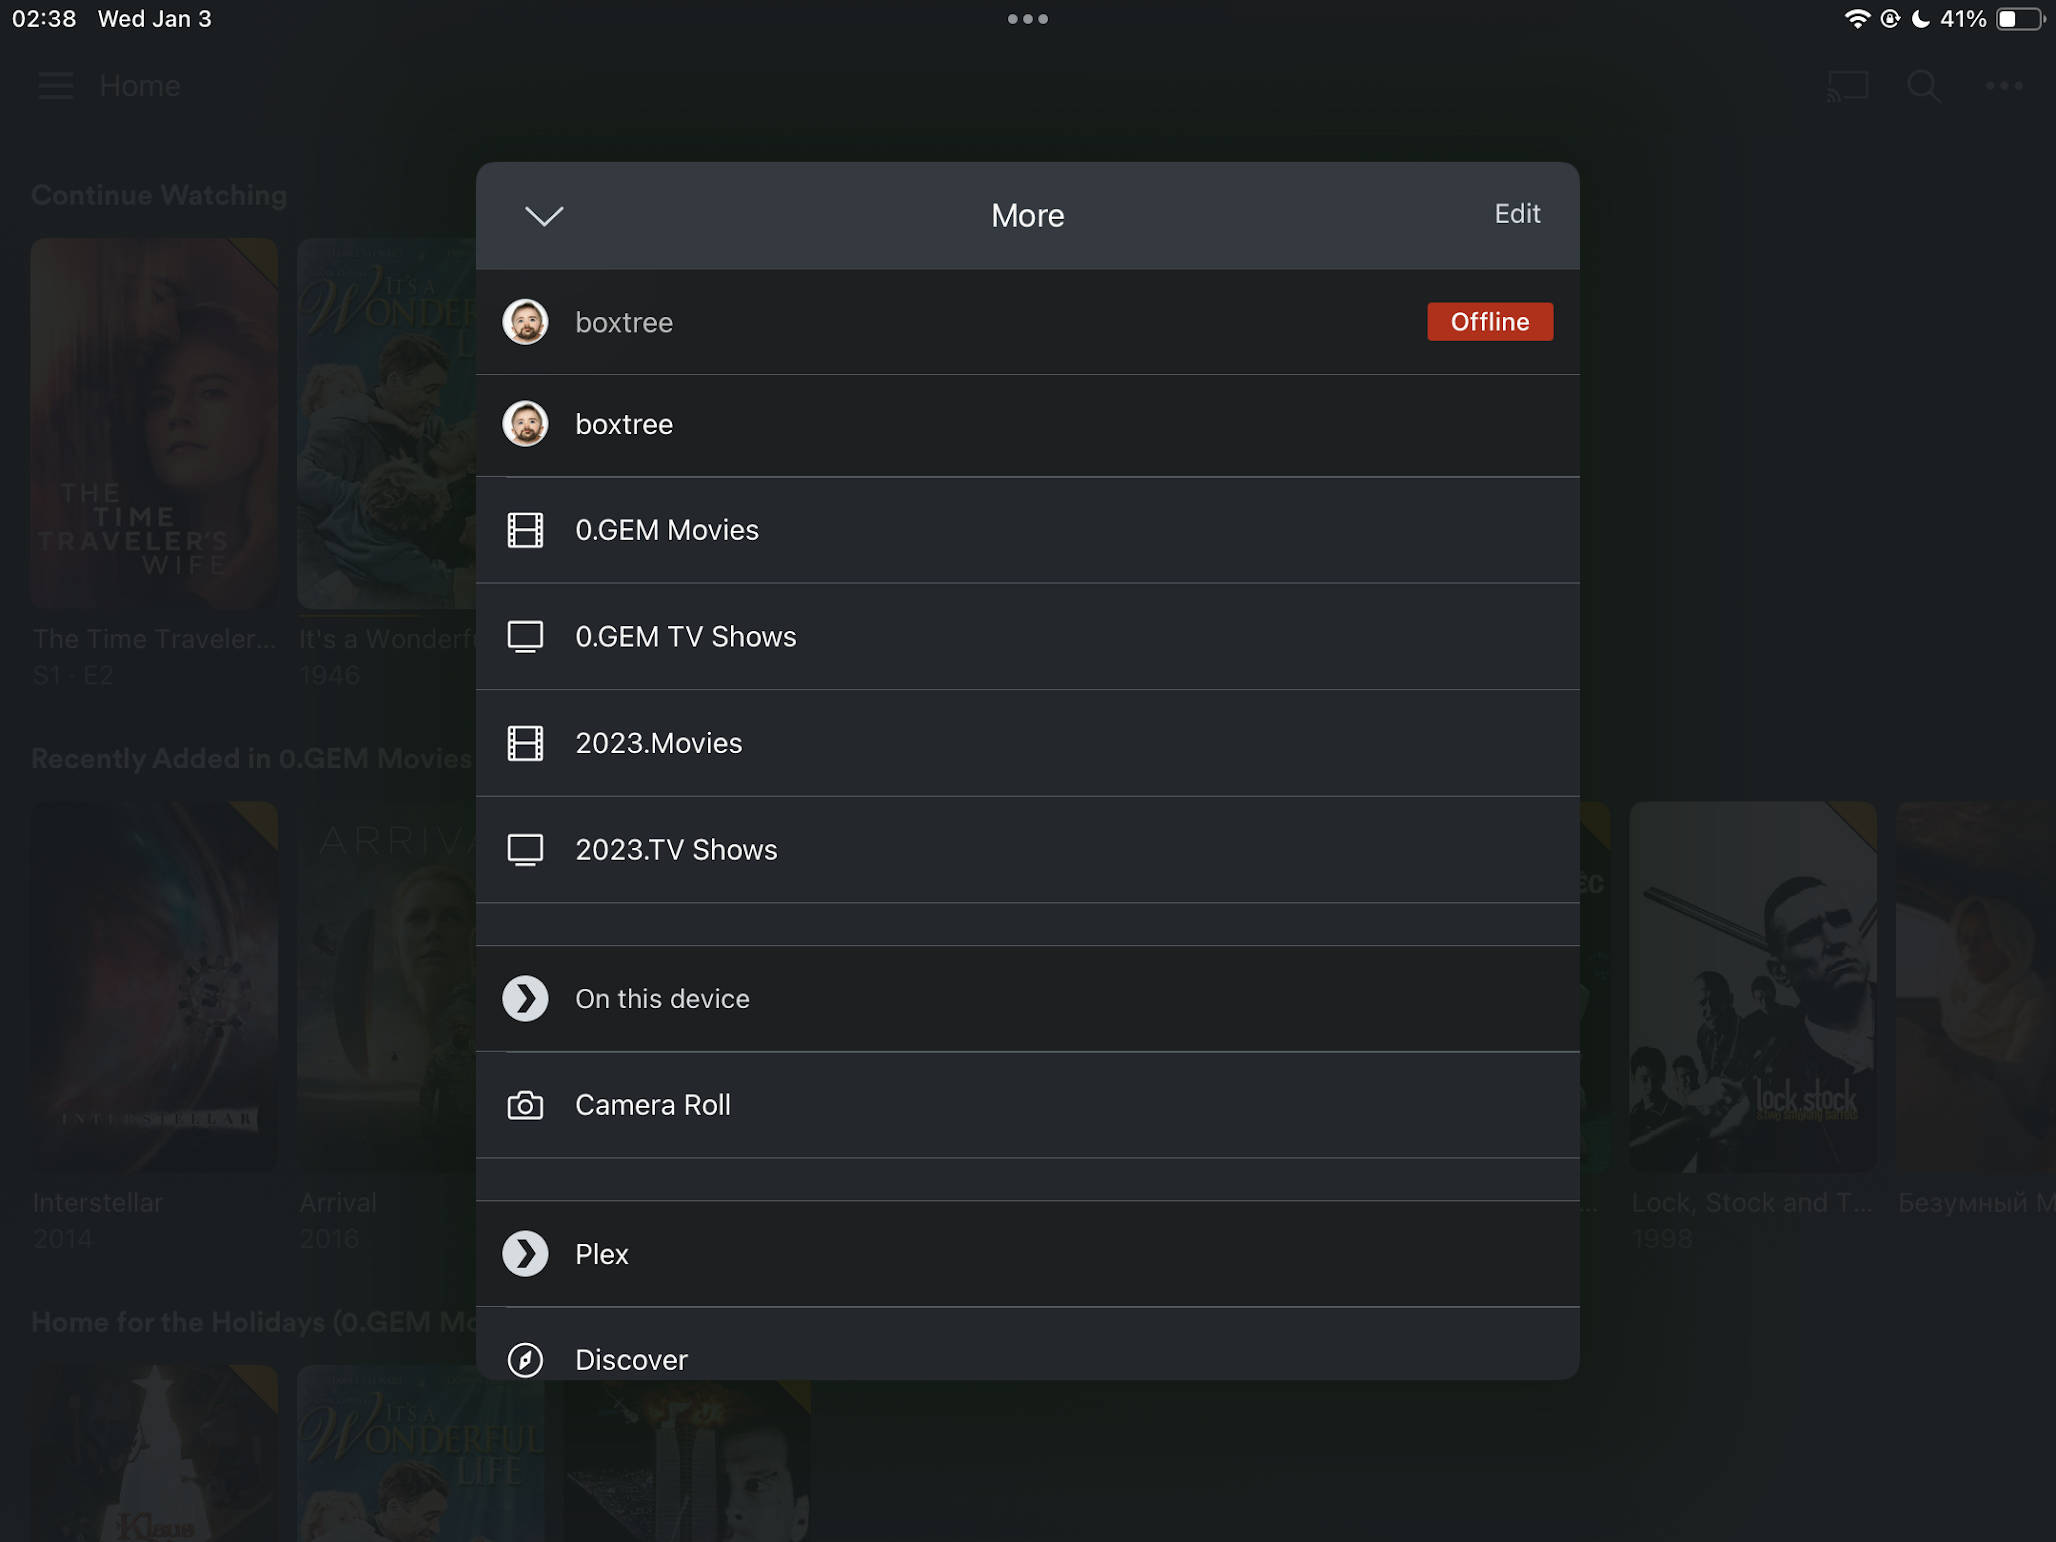Viewport: 2056px width, 1542px height.
Task: Open search with the magnifier icon
Action: tap(1923, 86)
